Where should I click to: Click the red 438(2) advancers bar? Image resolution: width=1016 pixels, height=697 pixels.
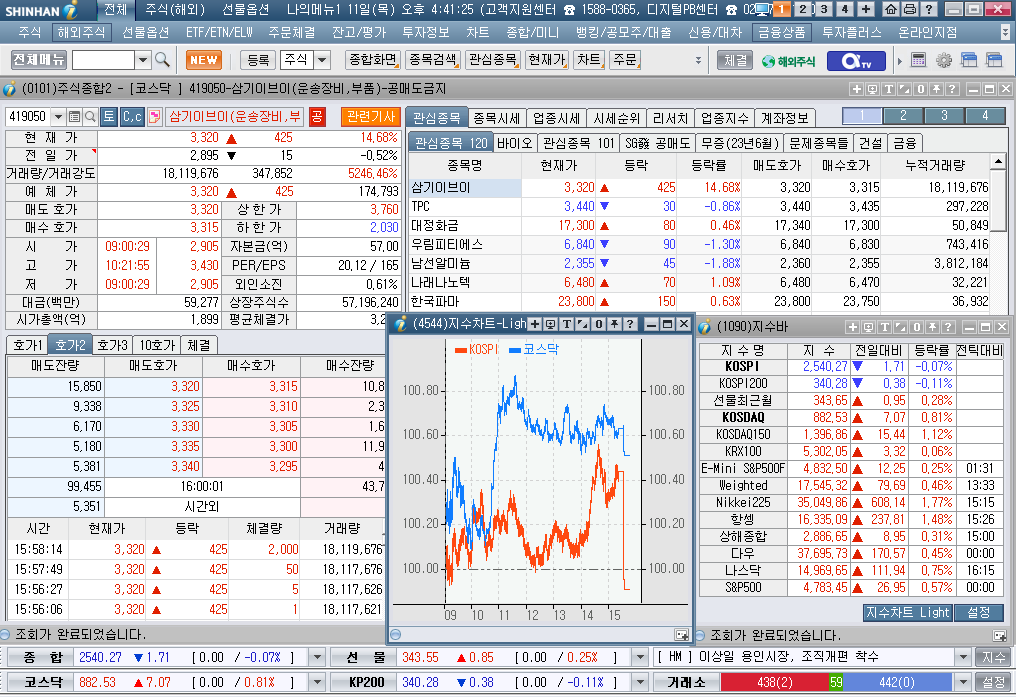774,682
